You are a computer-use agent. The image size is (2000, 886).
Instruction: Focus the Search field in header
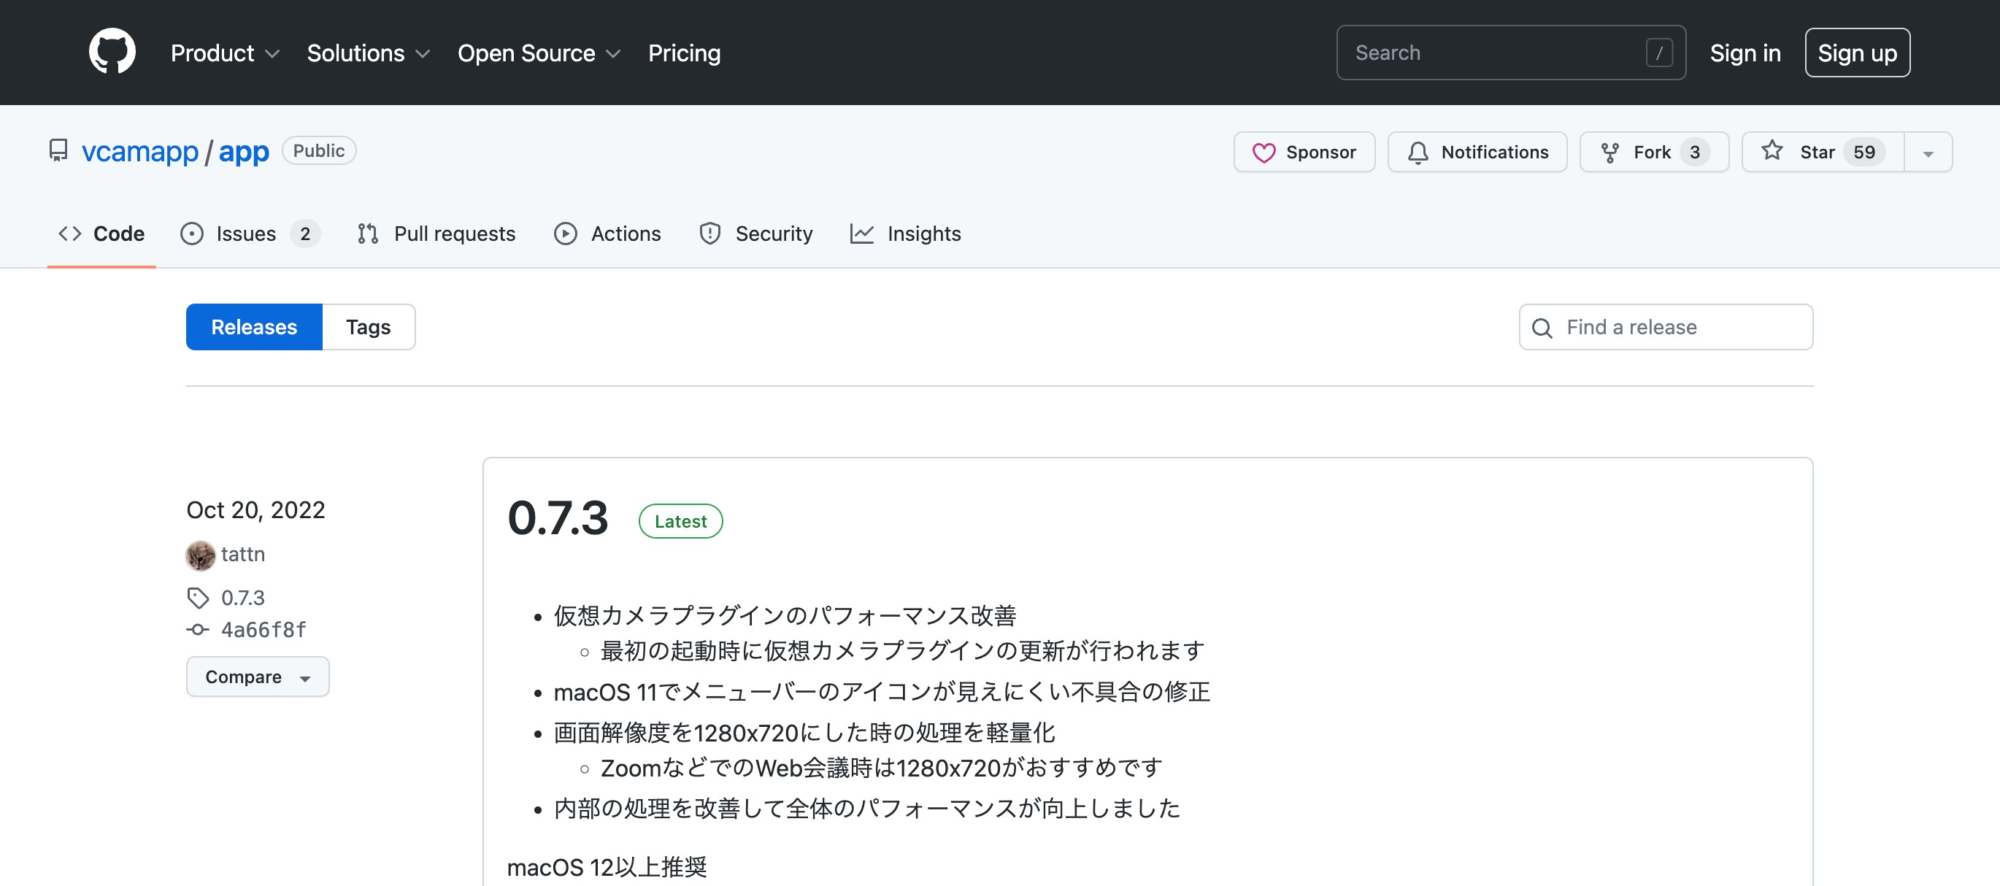(x=1511, y=53)
